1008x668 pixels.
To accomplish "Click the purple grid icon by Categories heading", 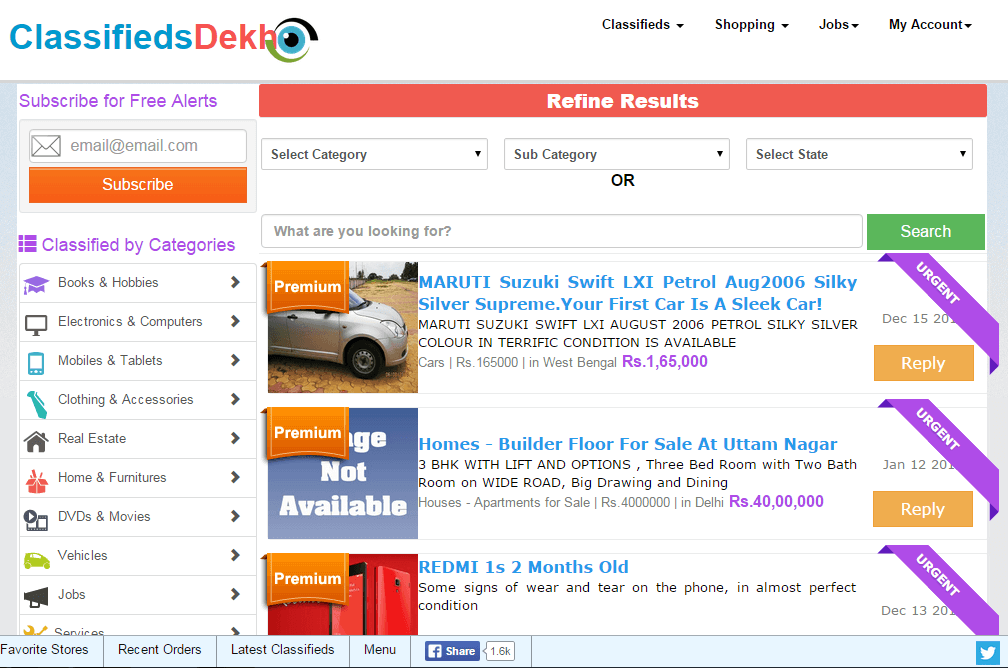I will [x=28, y=244].
